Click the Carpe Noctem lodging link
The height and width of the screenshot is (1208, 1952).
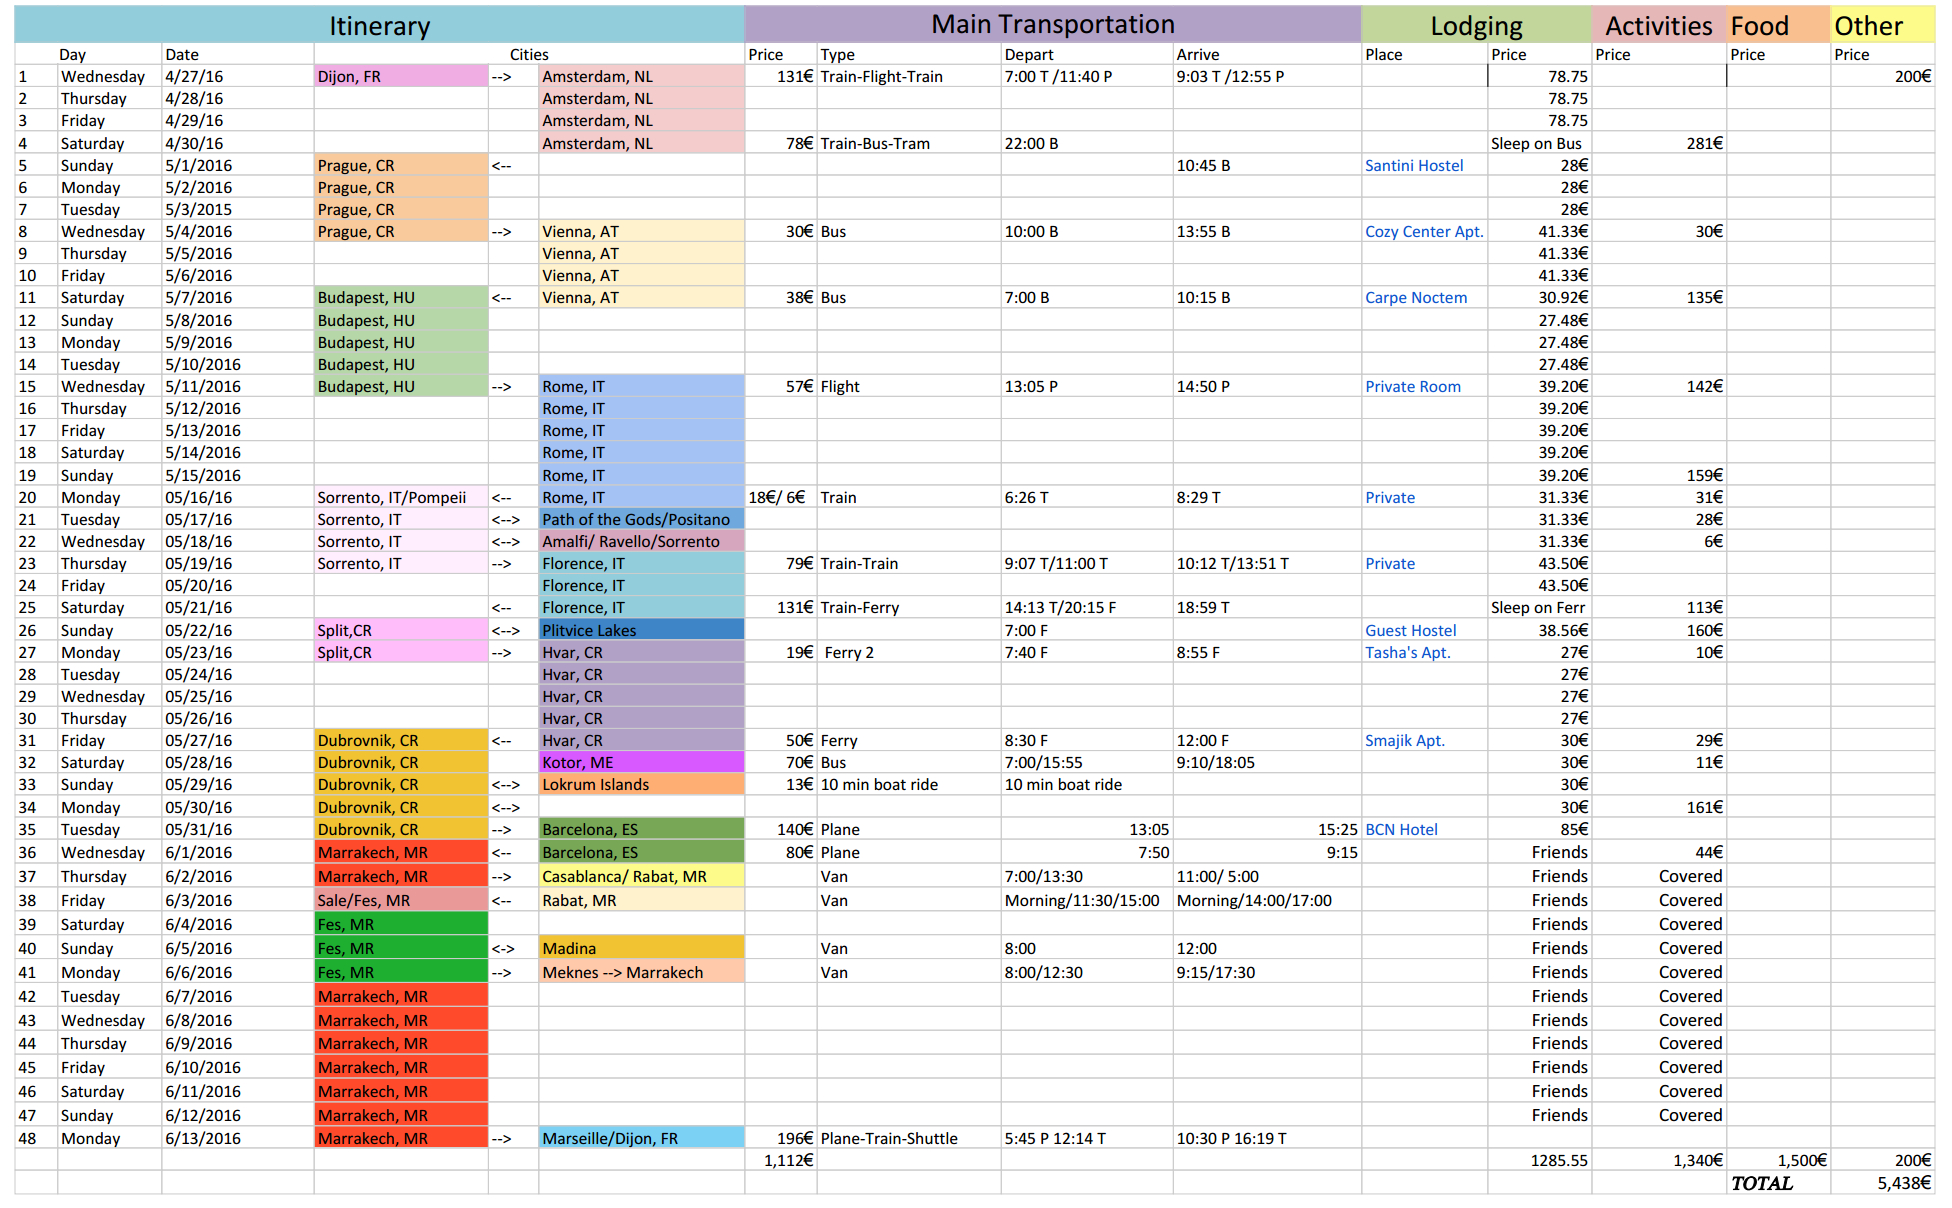[1415, 298]
